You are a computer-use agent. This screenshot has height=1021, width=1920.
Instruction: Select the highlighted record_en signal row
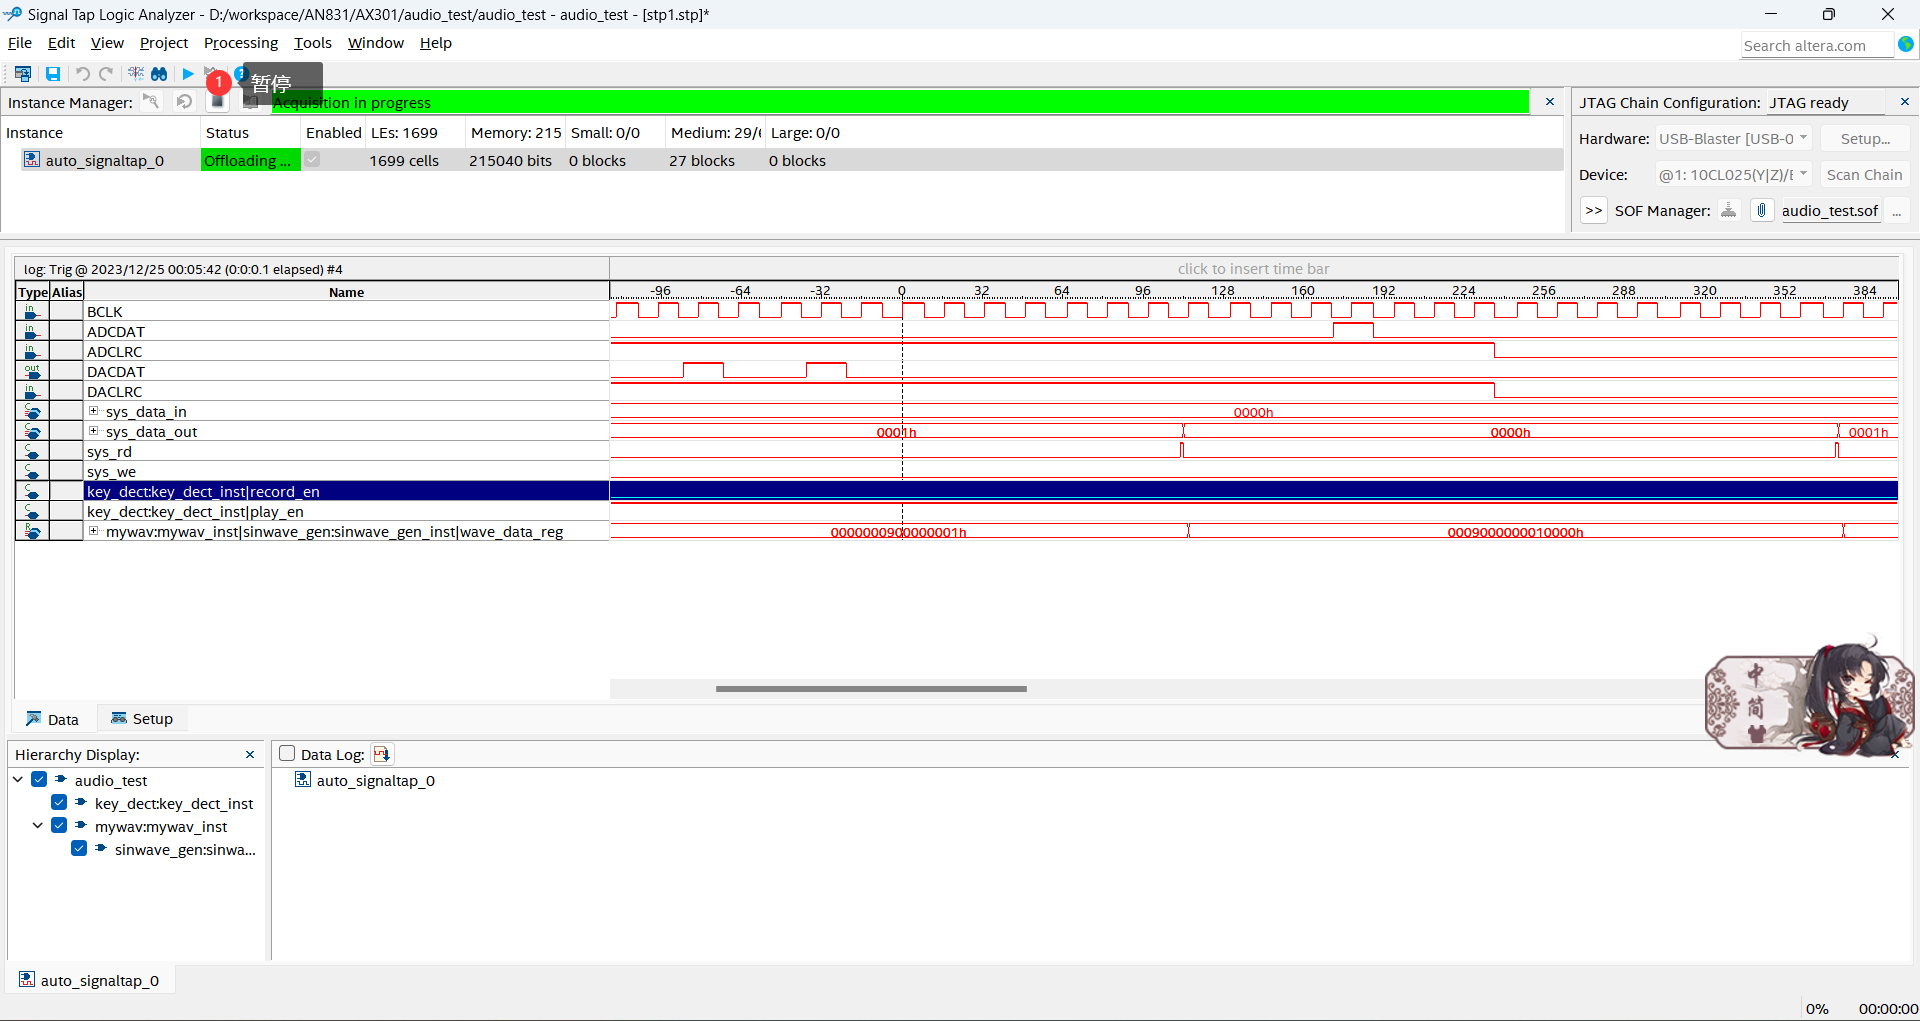346,491
